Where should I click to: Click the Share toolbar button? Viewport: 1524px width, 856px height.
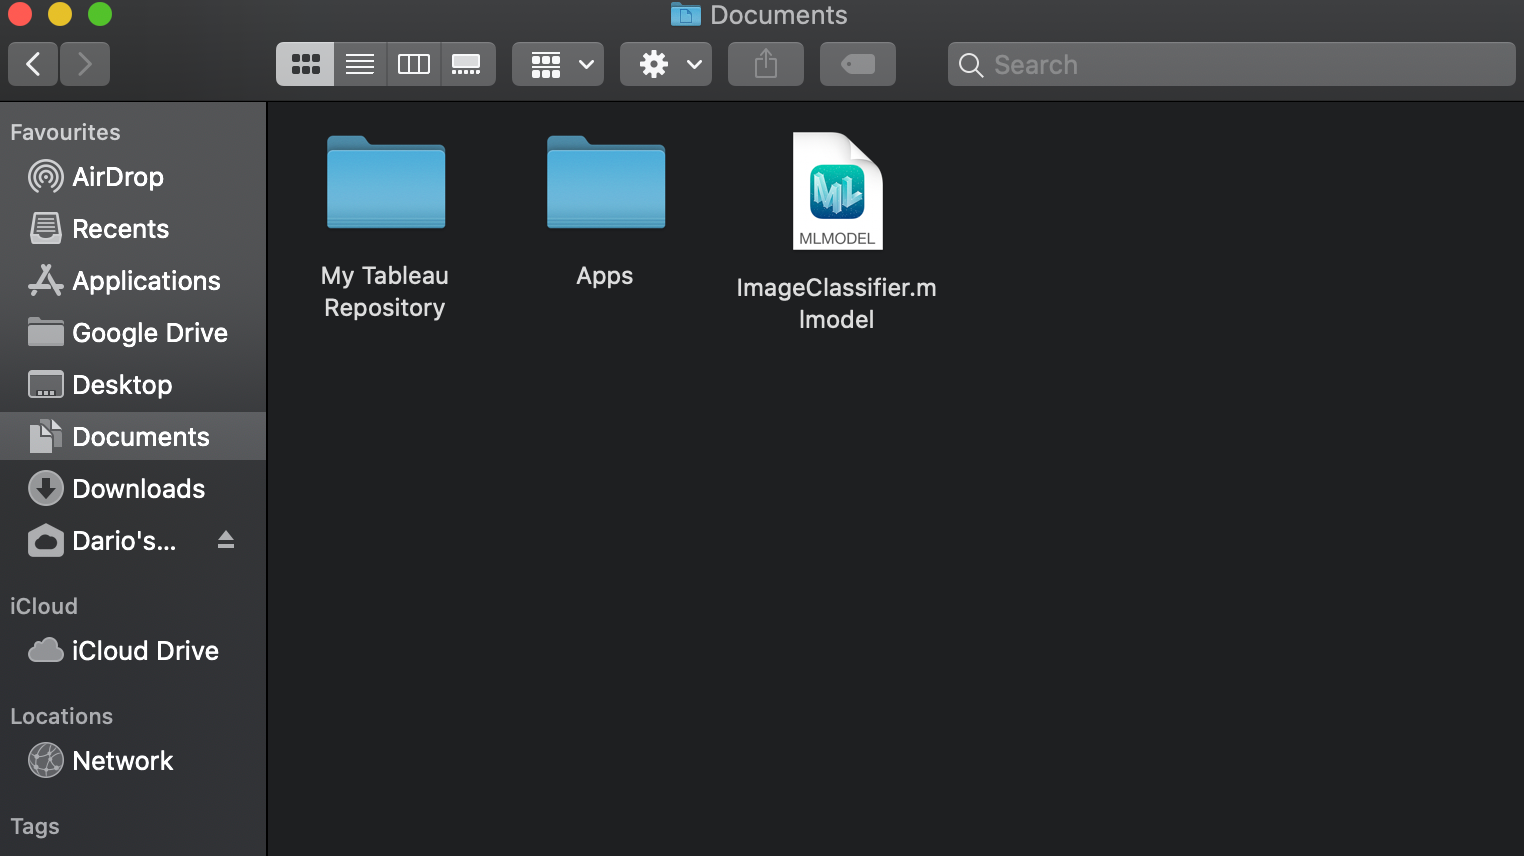[766, 64]
